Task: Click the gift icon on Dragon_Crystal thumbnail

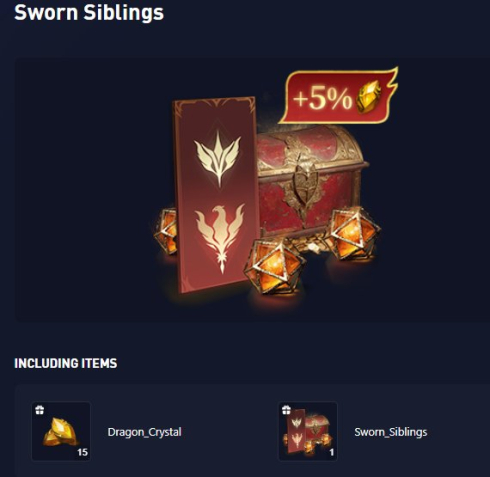Action: [x=40, y=410]
